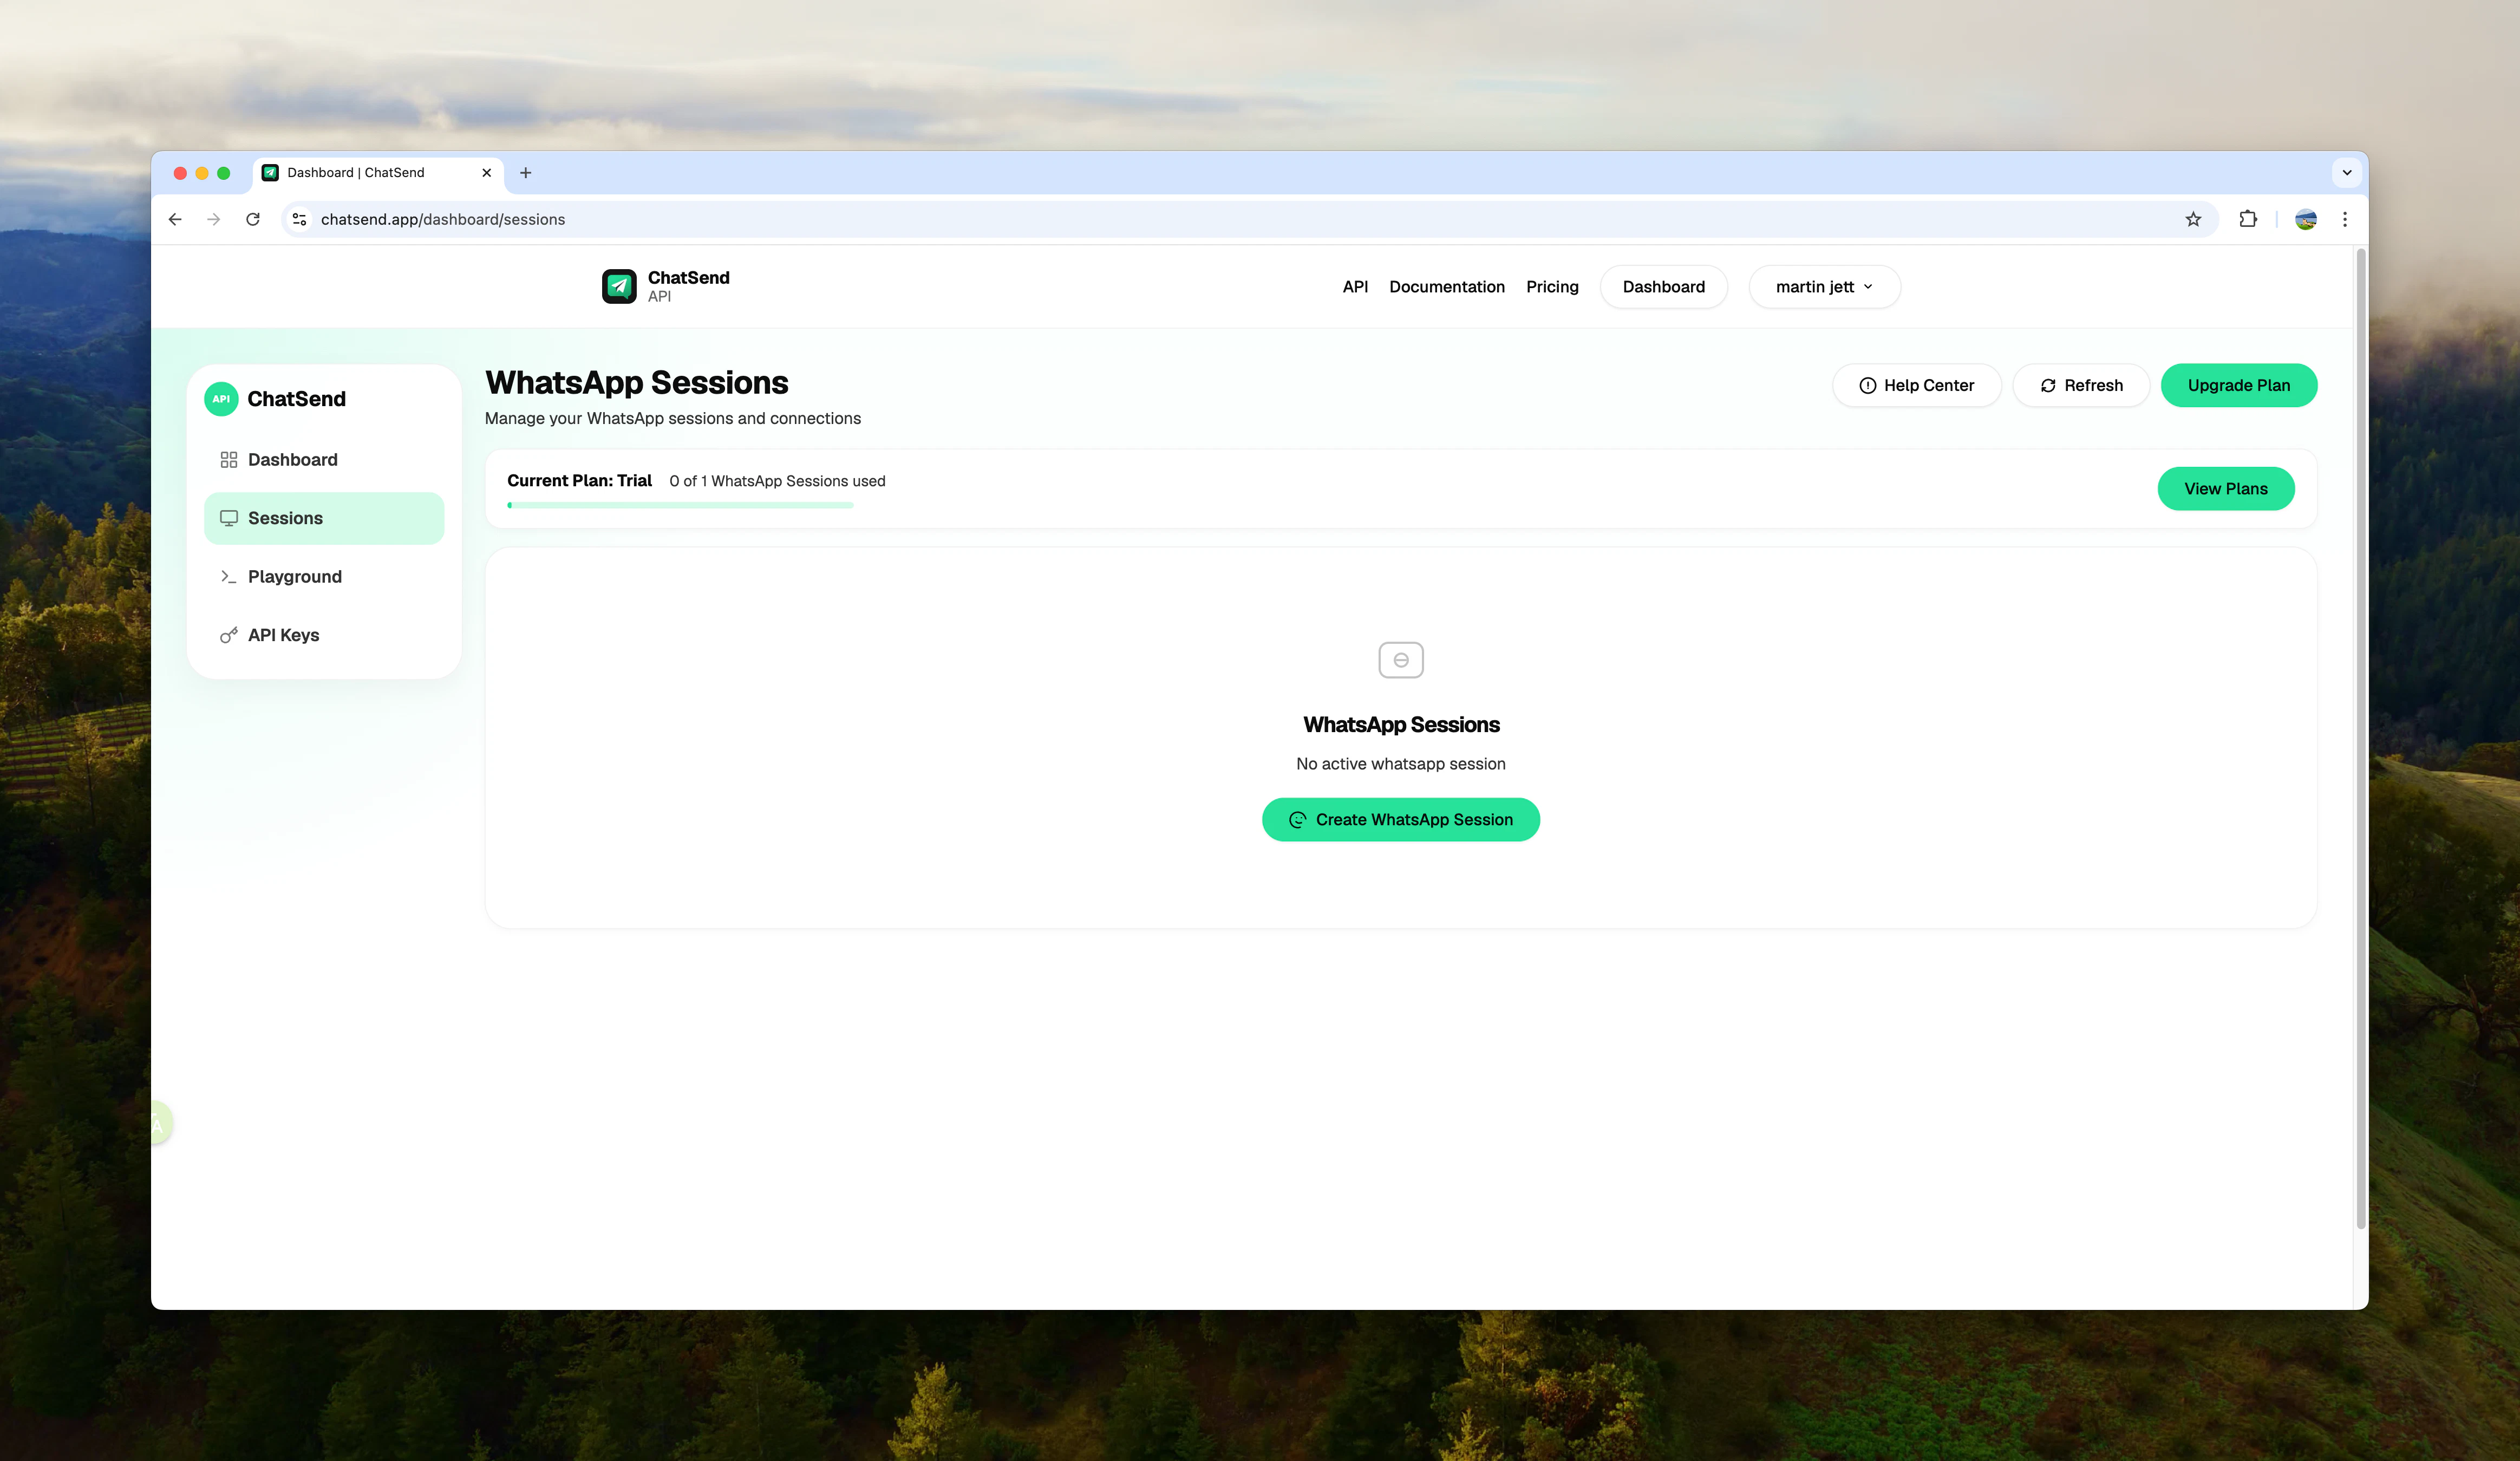
Task: Open the Chrome profile avatar
Action: [x=2306, y=219]
